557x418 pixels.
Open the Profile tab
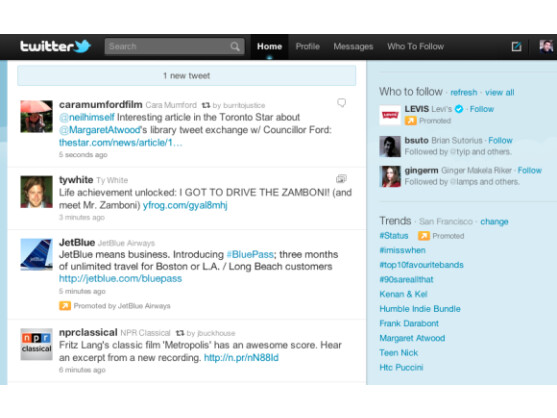pyautogui.click(x=308, y=47)
